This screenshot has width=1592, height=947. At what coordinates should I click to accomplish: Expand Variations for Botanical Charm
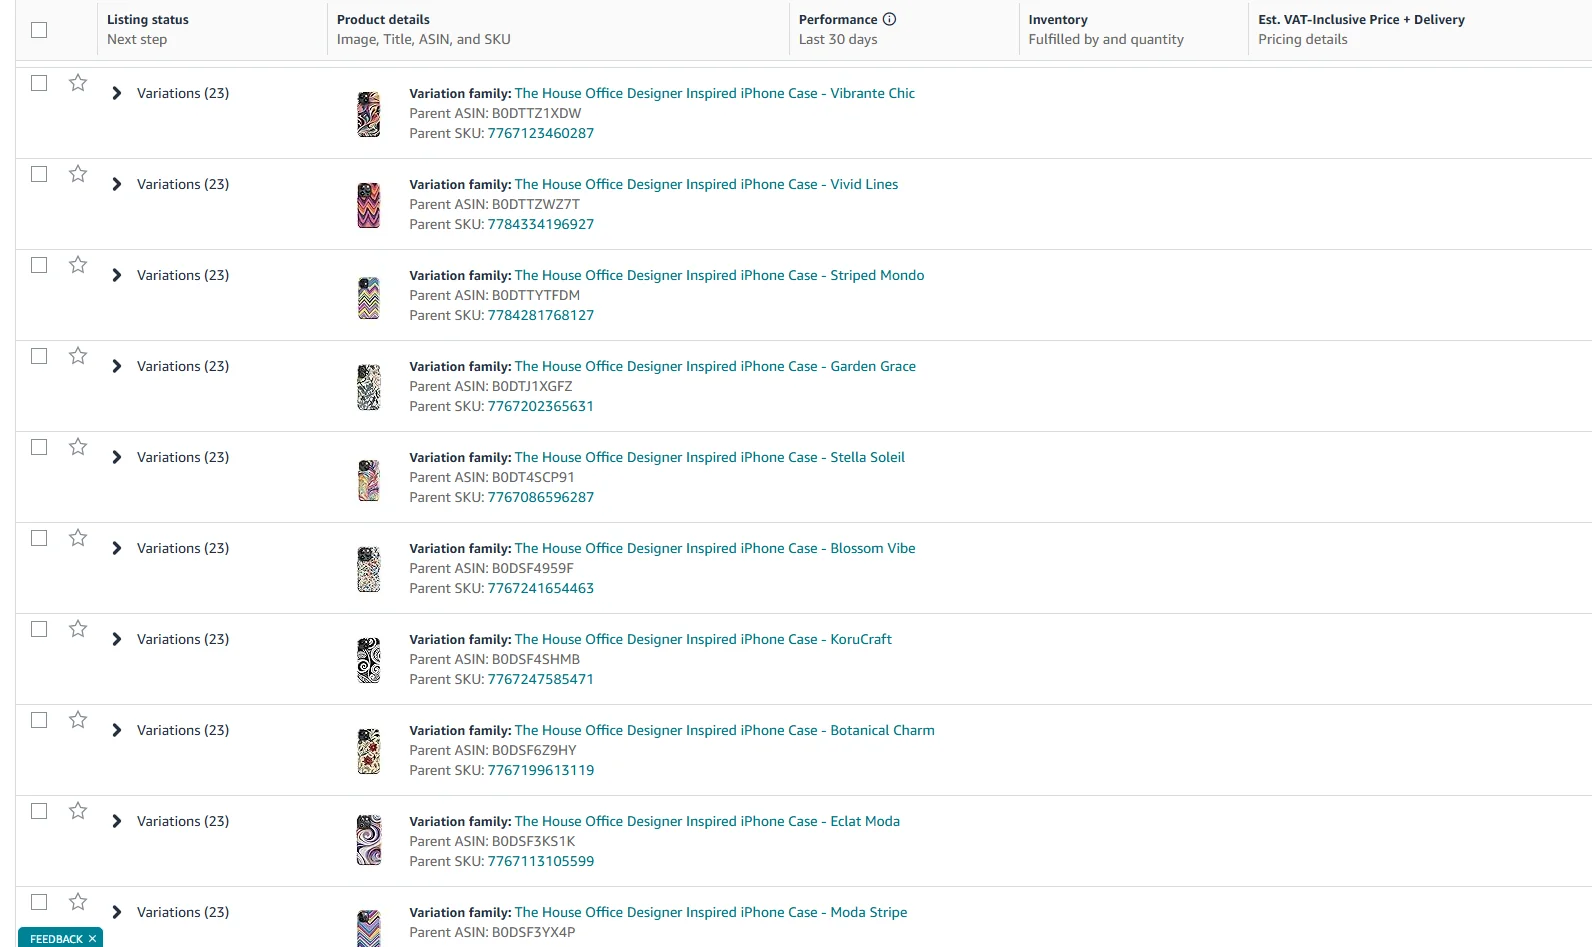click(117, 730)
